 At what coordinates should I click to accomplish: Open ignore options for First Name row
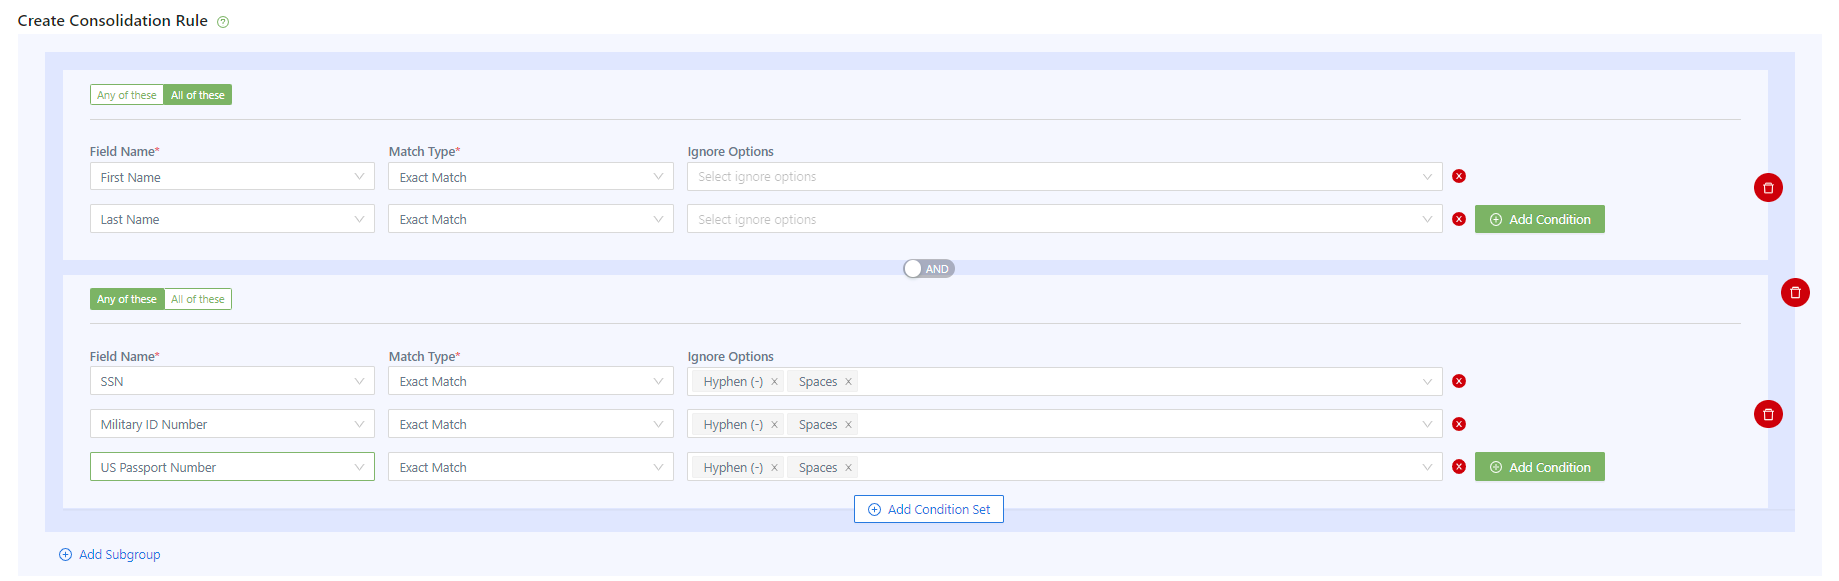tap(1064, 177)
